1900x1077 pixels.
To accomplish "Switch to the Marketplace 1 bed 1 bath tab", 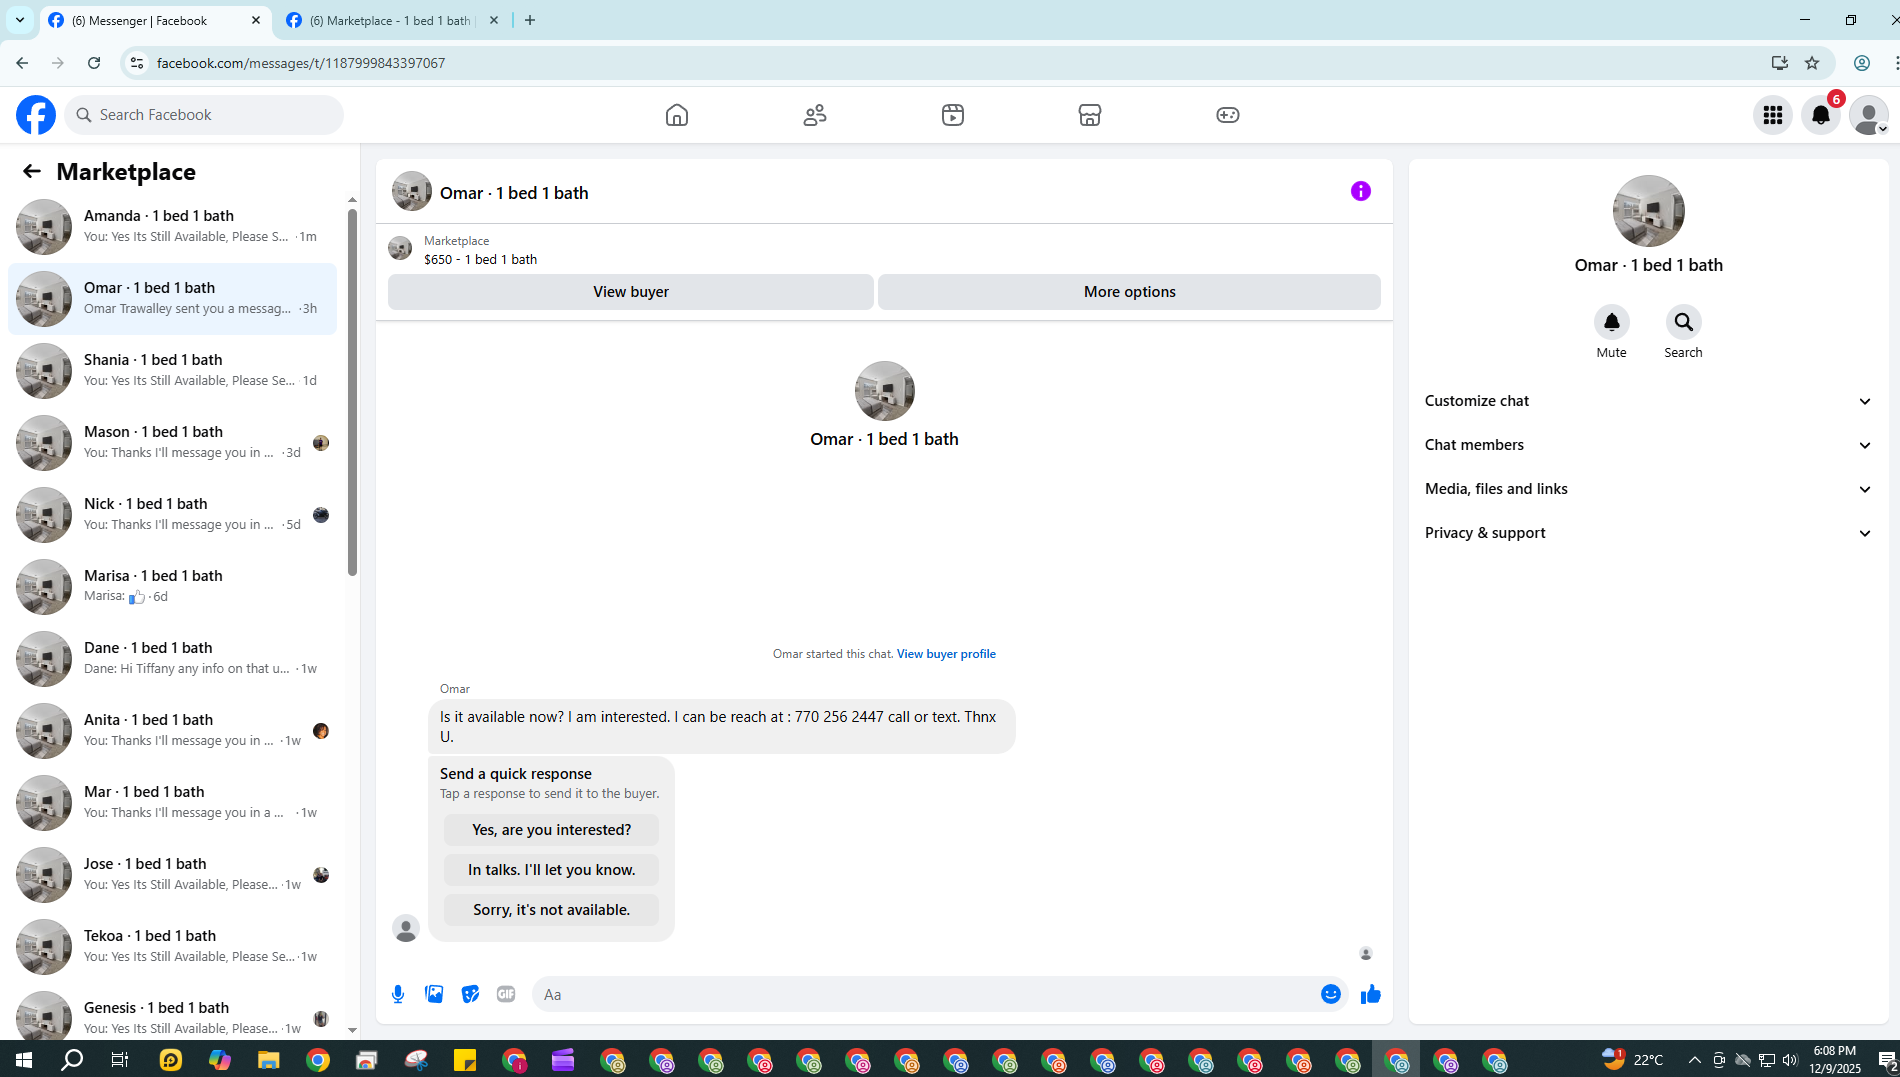I will (x=390, y=20).
